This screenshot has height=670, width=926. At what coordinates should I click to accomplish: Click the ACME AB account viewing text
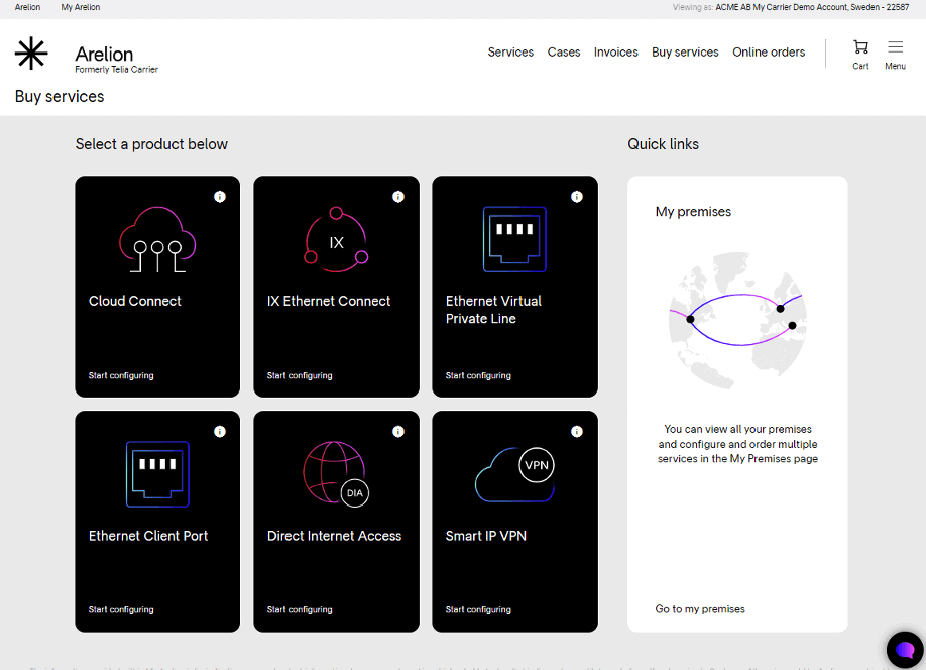(x=812, y=7)
